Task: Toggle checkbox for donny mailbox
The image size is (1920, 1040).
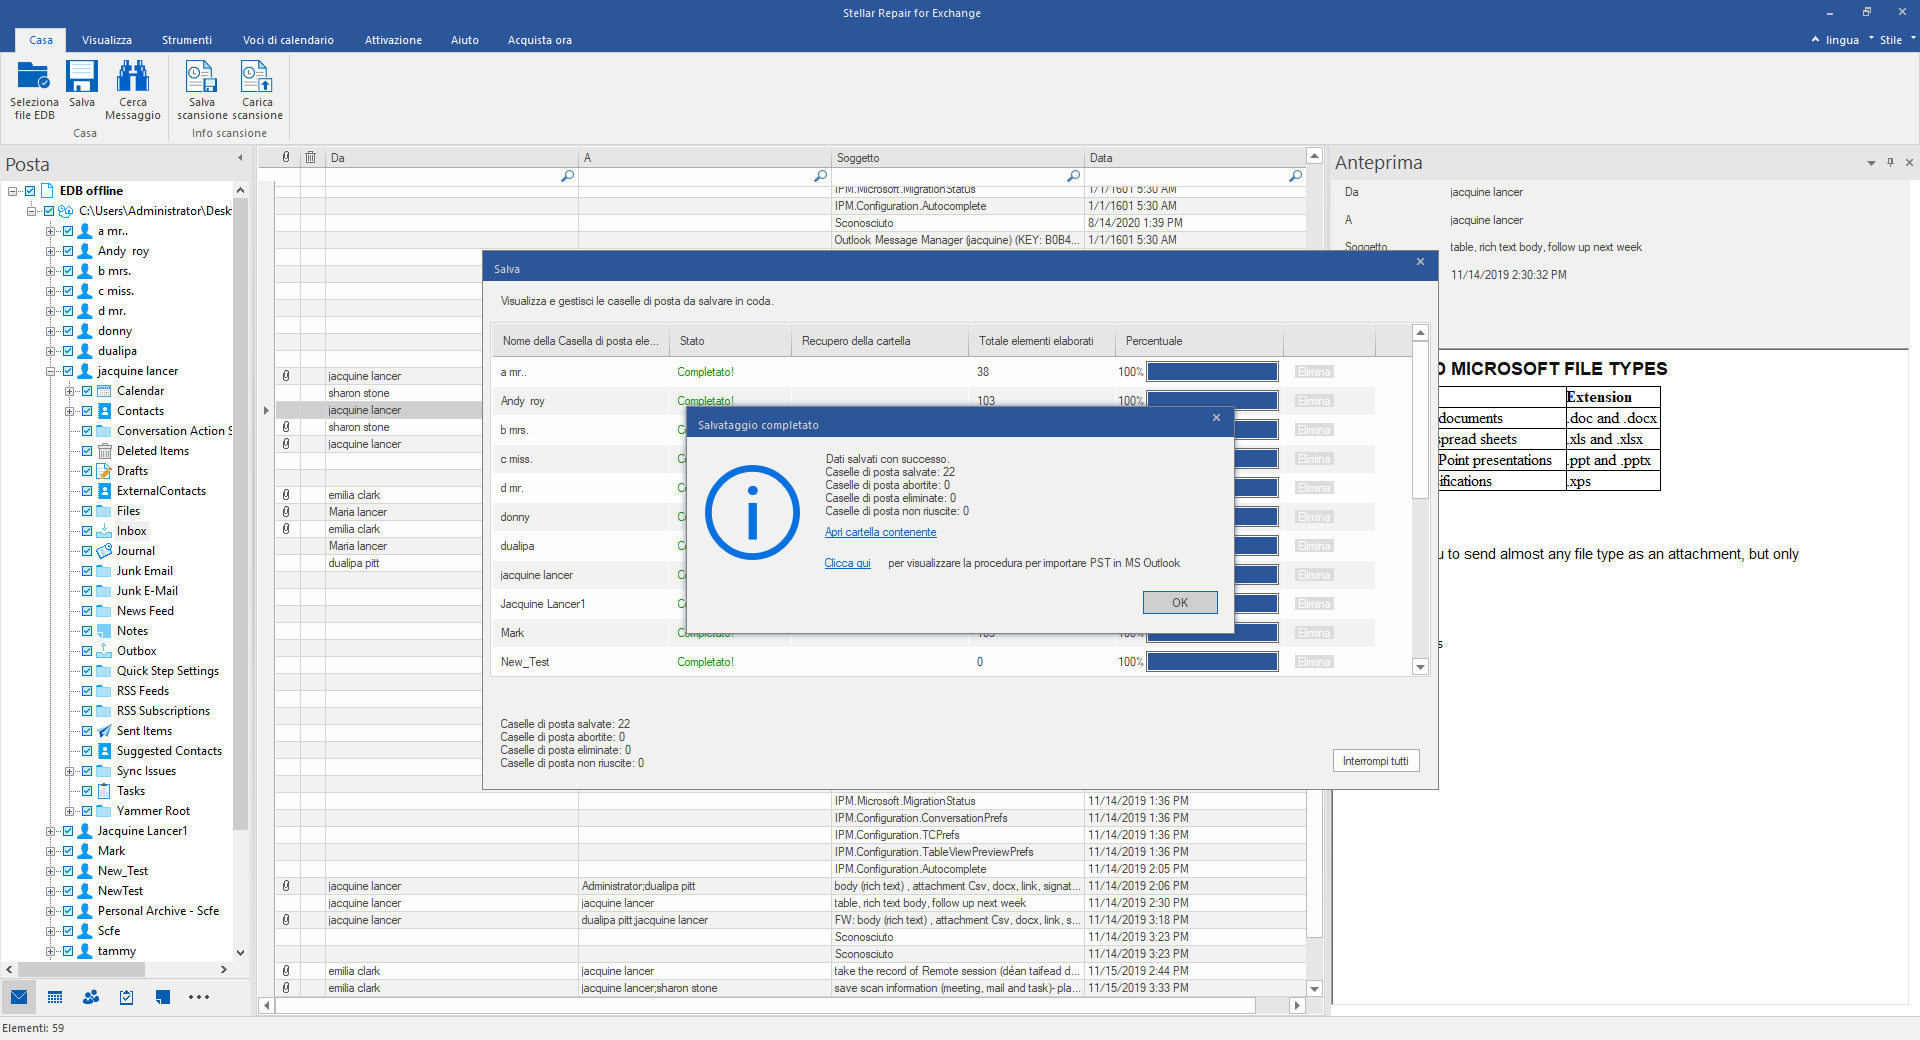Action: pyautogui.click(x=68, y=331)
